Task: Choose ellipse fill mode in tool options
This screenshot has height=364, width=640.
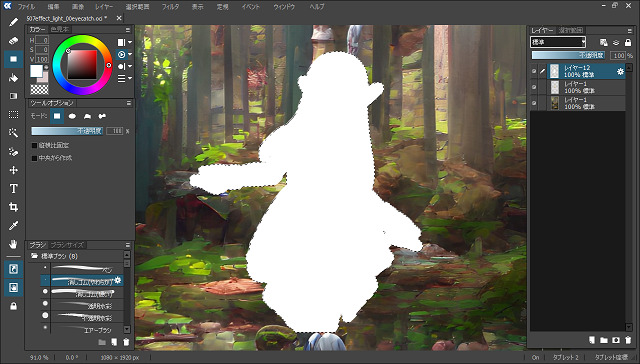Action: pyautogui.click(x=72, y=116)
